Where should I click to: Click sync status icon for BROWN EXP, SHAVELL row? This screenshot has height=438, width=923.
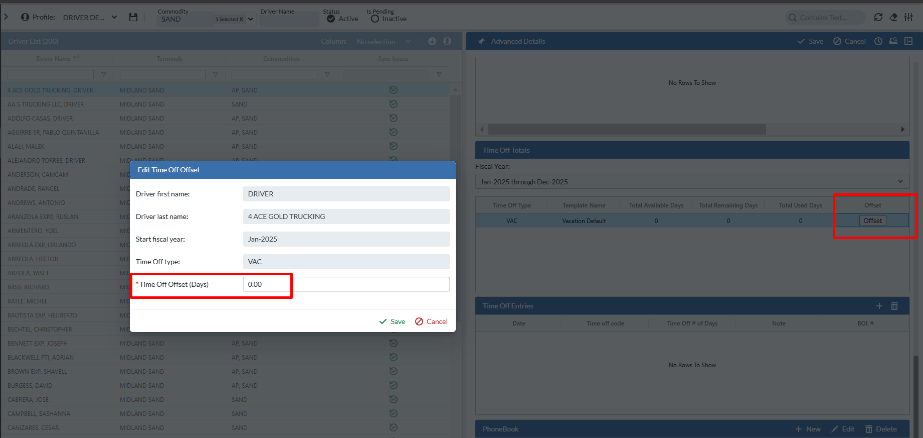pos(393,371)
